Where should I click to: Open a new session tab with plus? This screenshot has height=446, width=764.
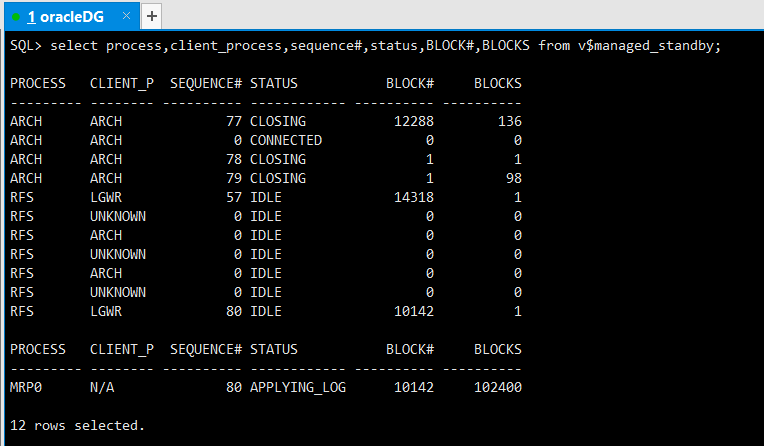click(x=152, y=16)
